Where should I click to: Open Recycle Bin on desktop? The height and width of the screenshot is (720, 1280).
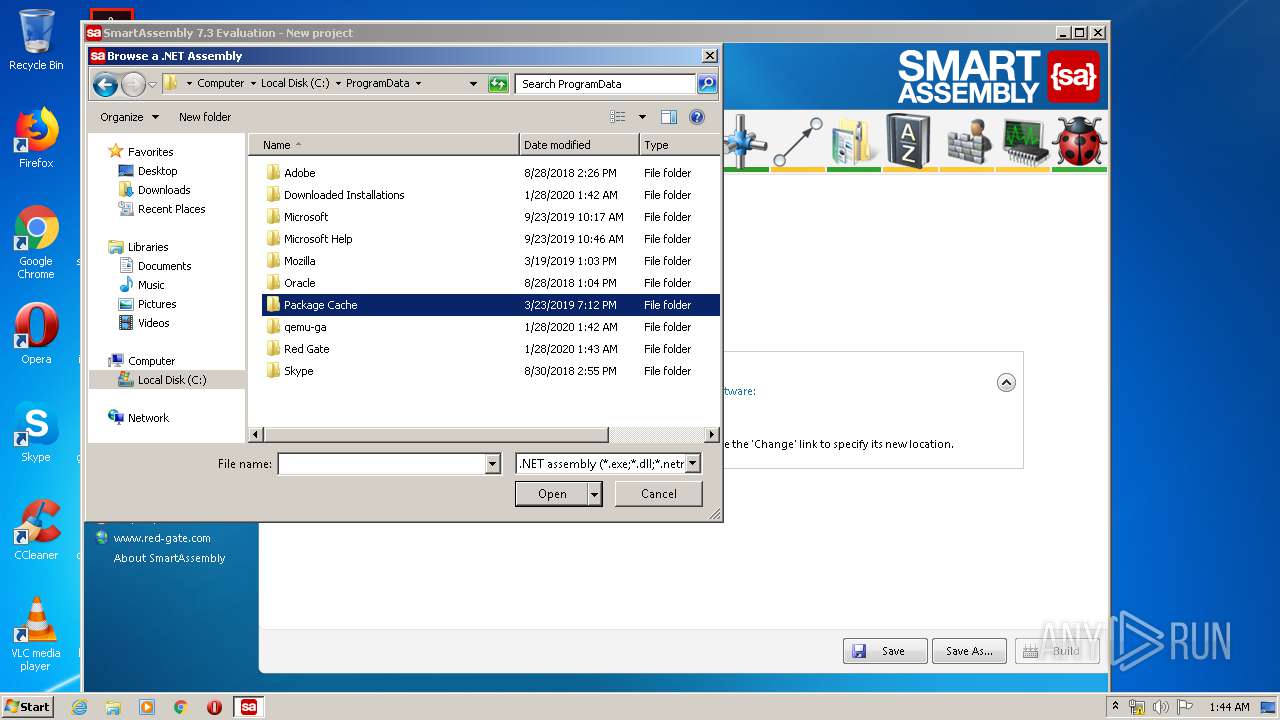click(x=36, y=40)
